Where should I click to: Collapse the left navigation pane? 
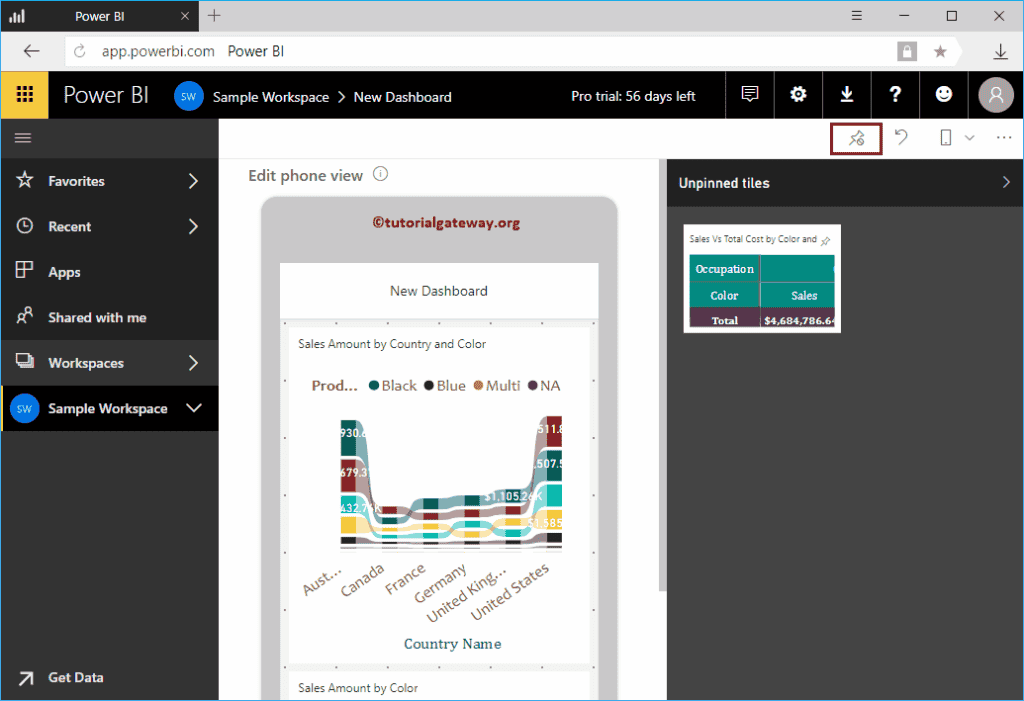point(23,137)
